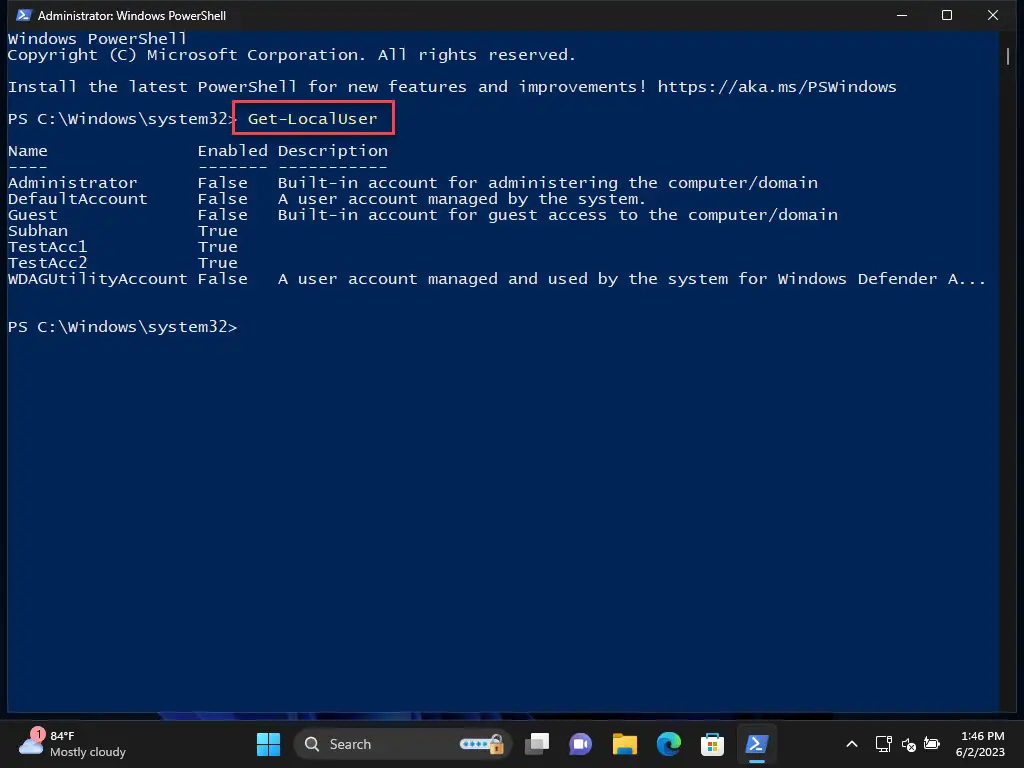
Task: Click the Description column header
Action: (332, 151)
